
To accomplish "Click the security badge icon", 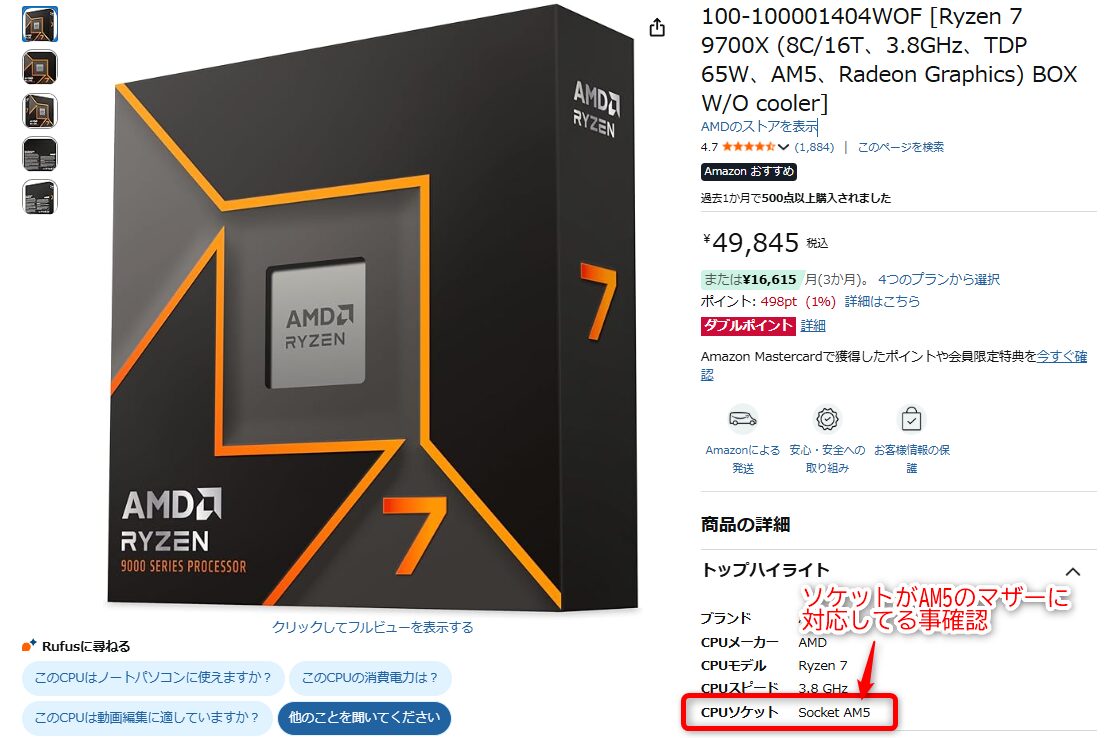I will point(827,419).
